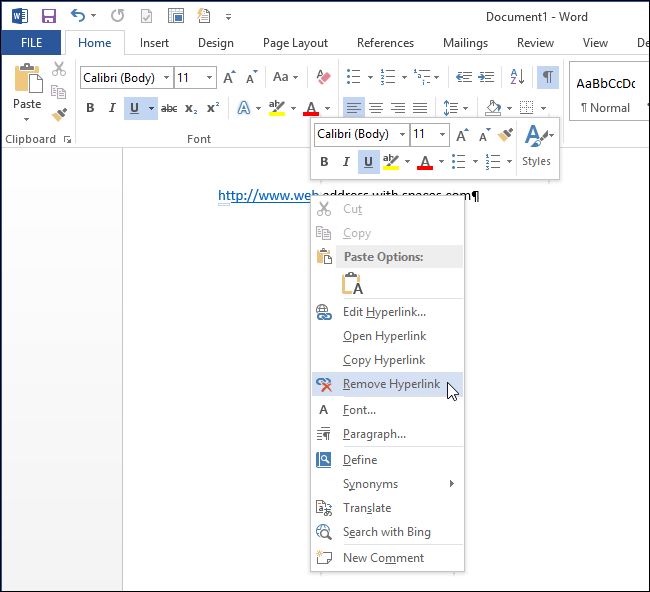The height and width of the screenshot is (592, 650).
Task: Click Clear All Formatting eraser icon
Action: (x=323, y=77)
